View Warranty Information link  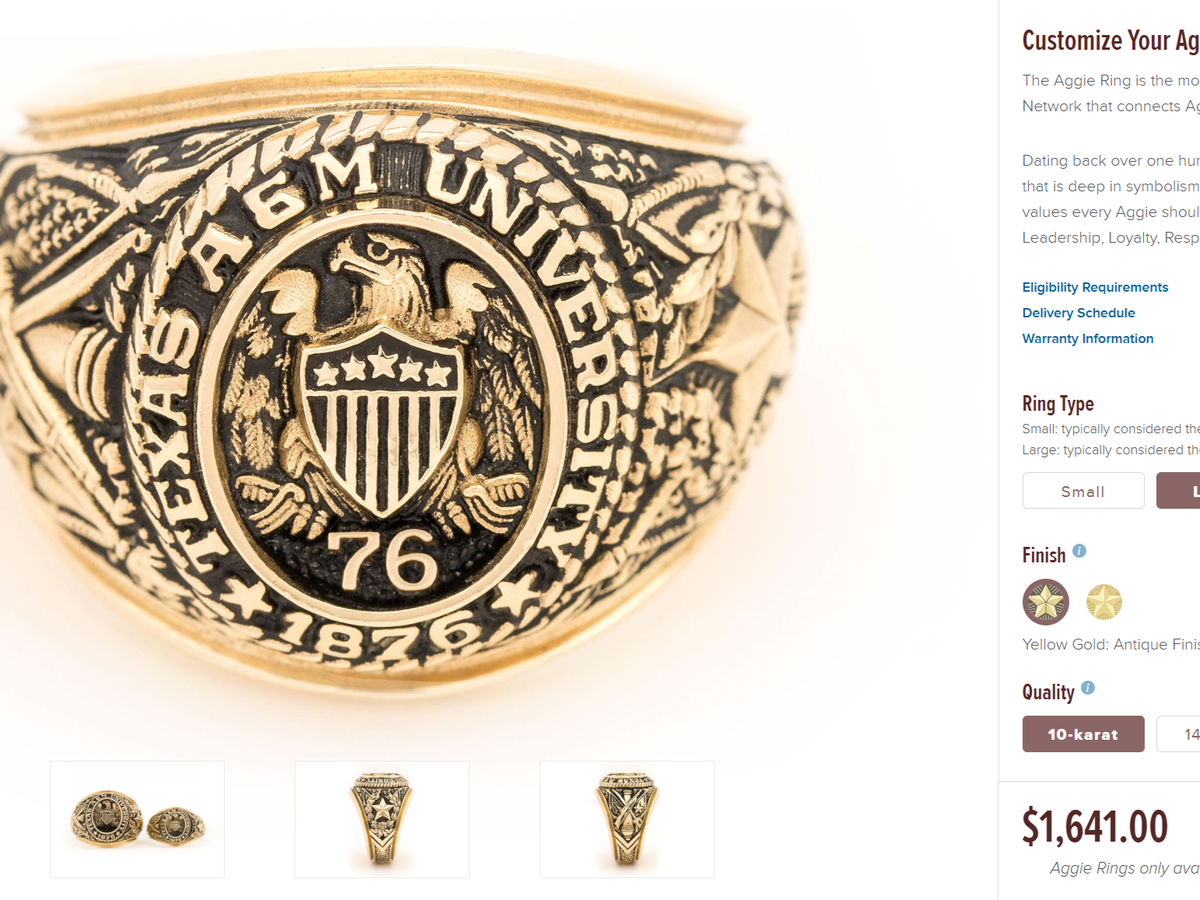pyautogui.click(x=1088, y=339)
